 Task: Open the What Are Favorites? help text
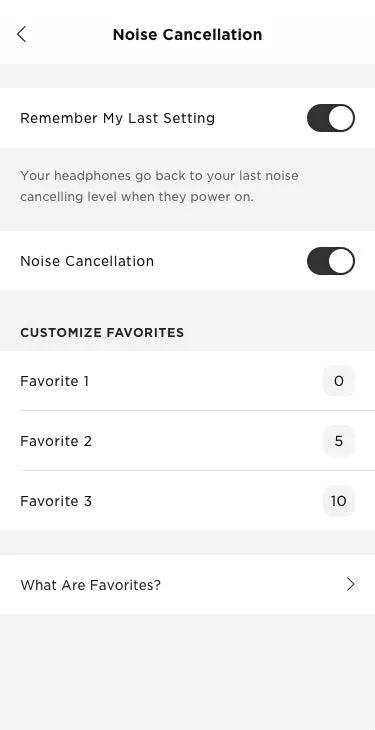90,585
